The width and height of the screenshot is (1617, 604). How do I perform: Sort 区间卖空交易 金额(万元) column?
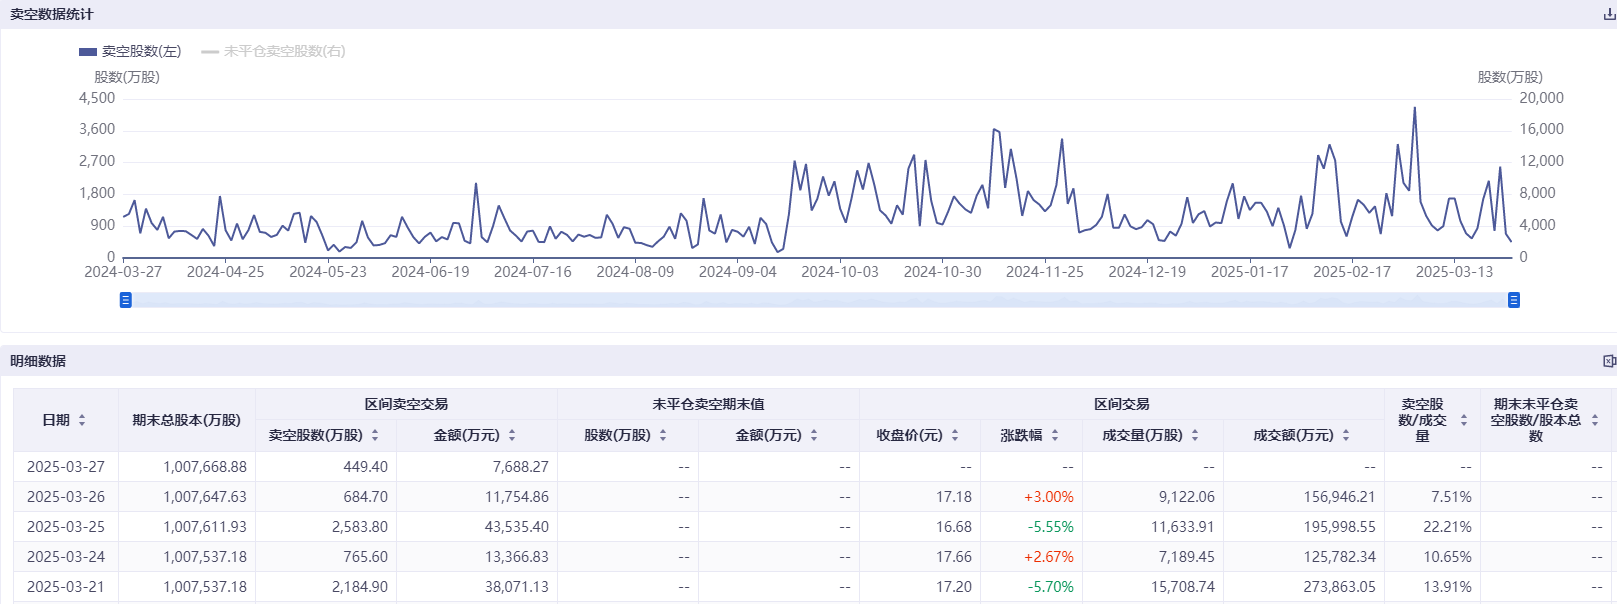pos(512,435)
